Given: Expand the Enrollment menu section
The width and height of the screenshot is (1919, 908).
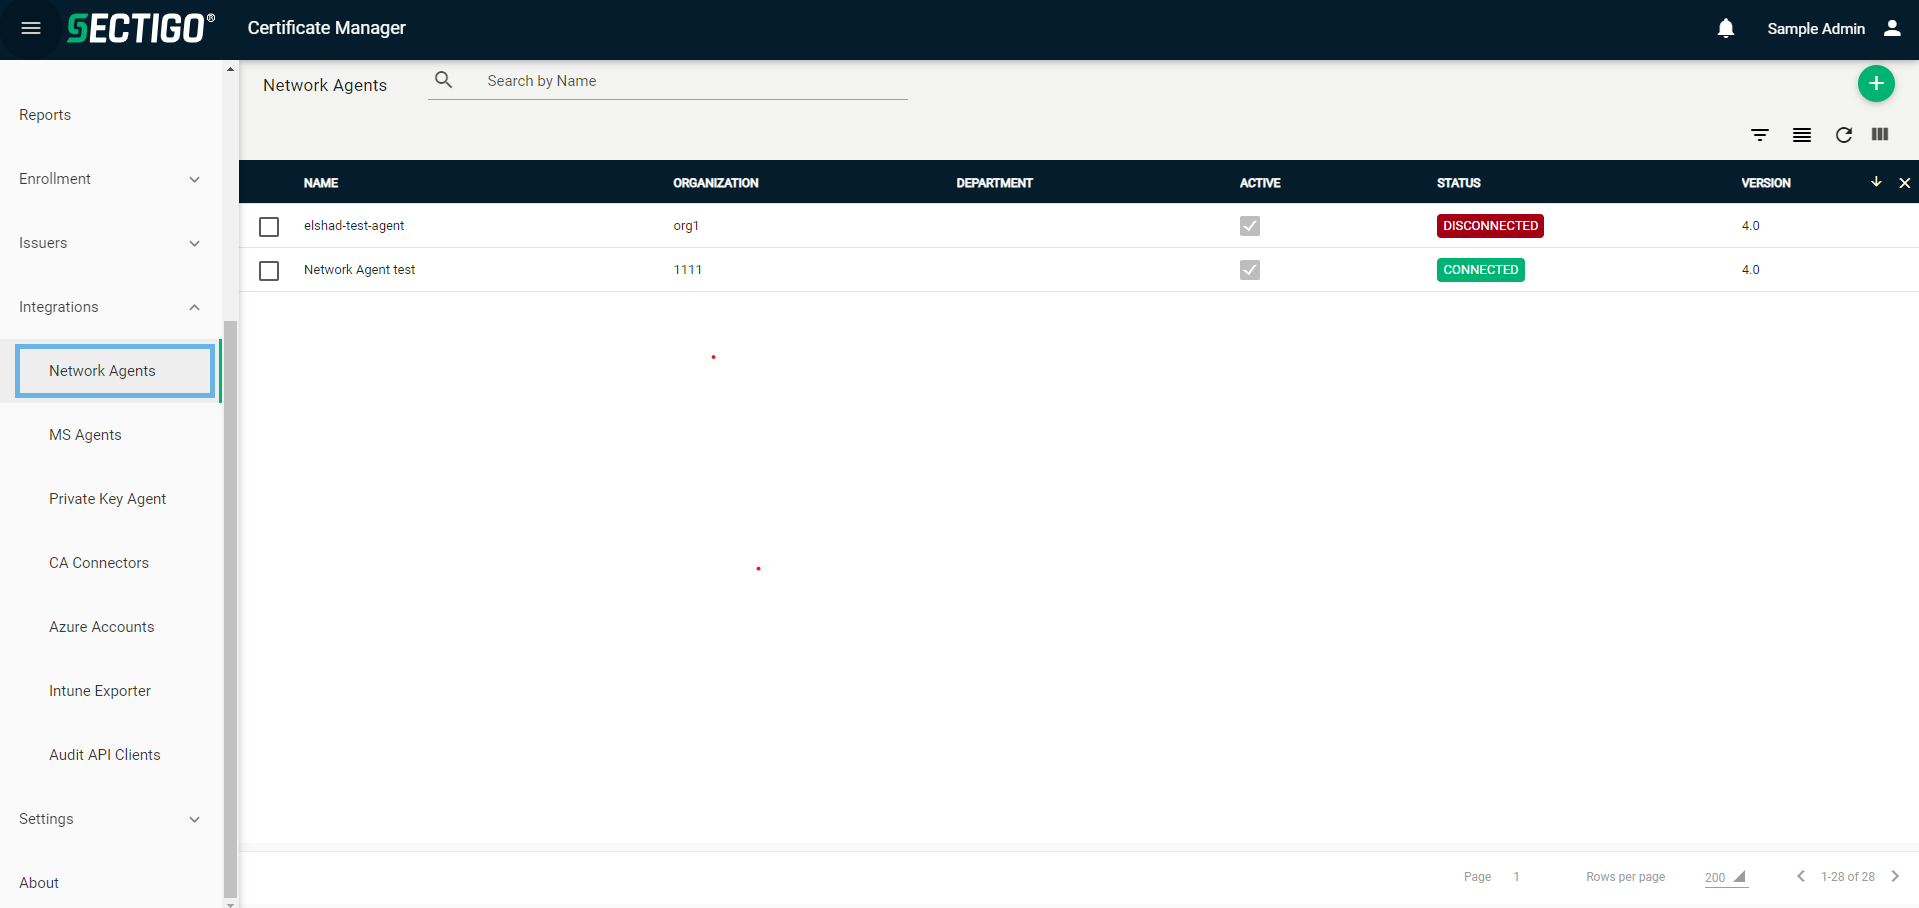Looking at the screenshot, I should tap(110, 179).
